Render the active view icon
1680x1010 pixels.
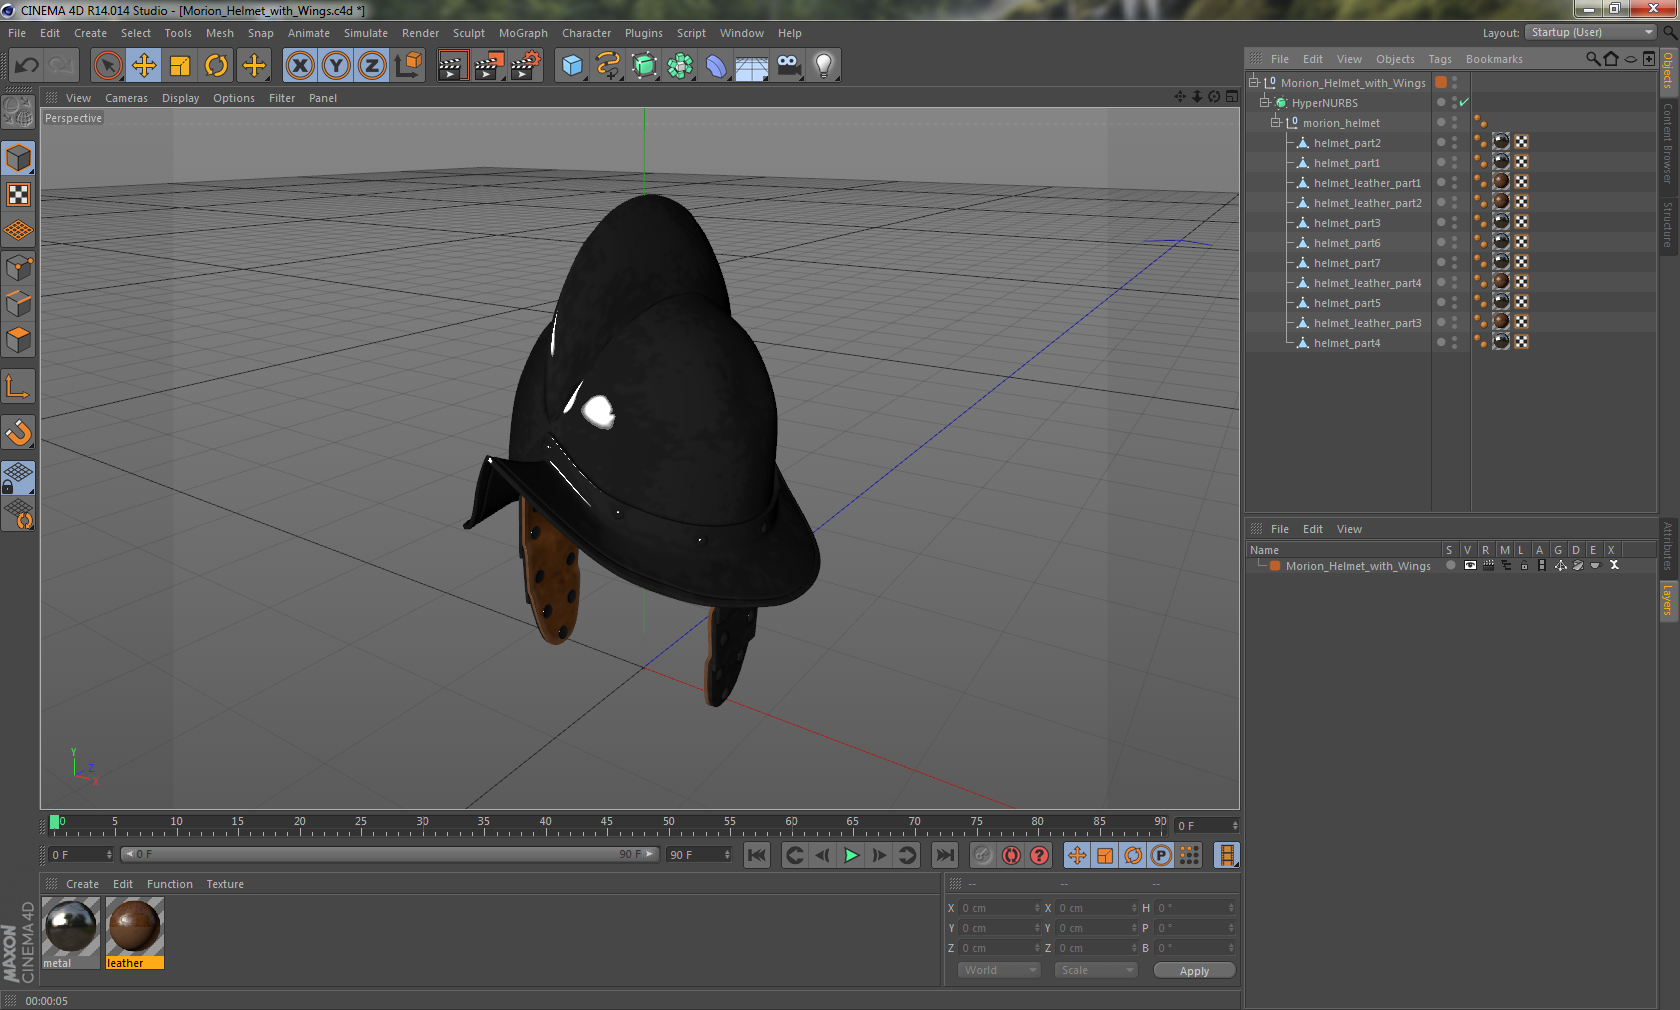[x=452, y=66]
